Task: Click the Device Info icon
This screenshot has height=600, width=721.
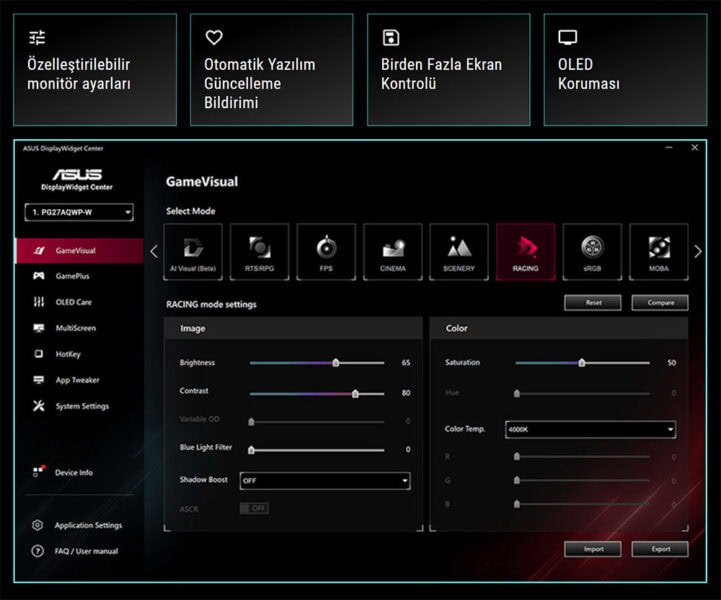Action: pyautogui.click(x=39, y=471)
